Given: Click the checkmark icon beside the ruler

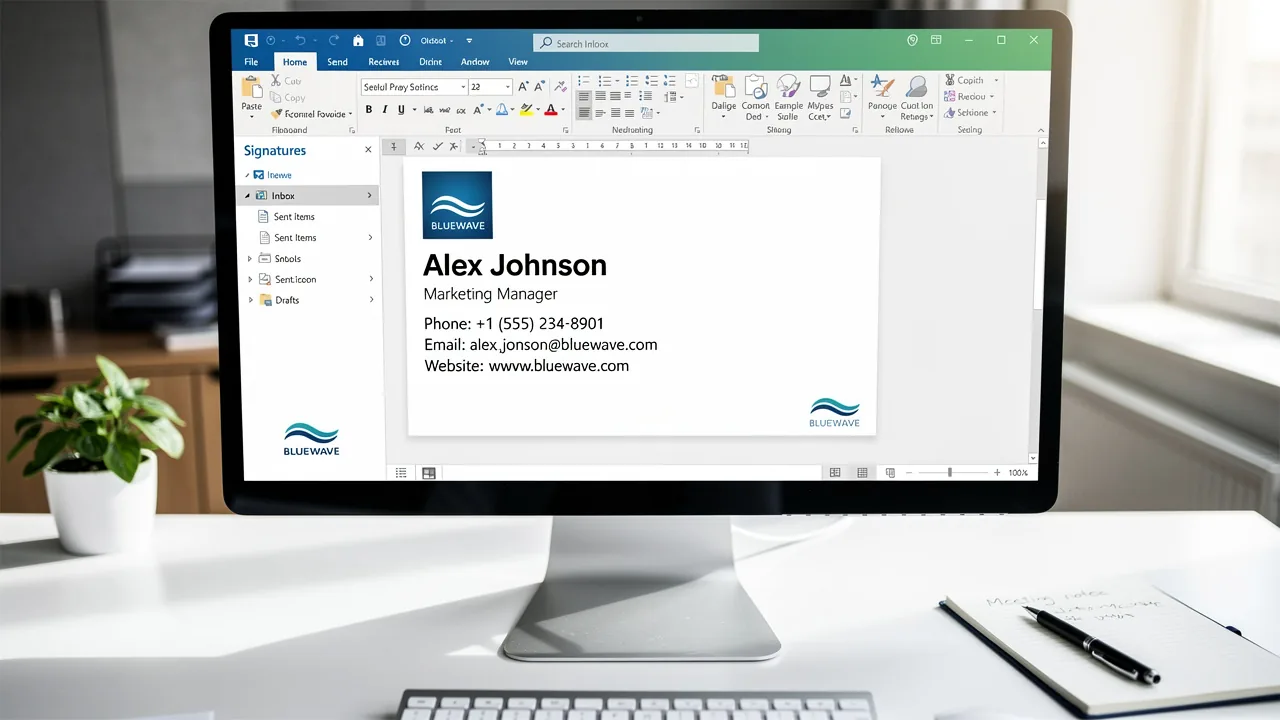Looking at the screenshot, I should point(437,146).
